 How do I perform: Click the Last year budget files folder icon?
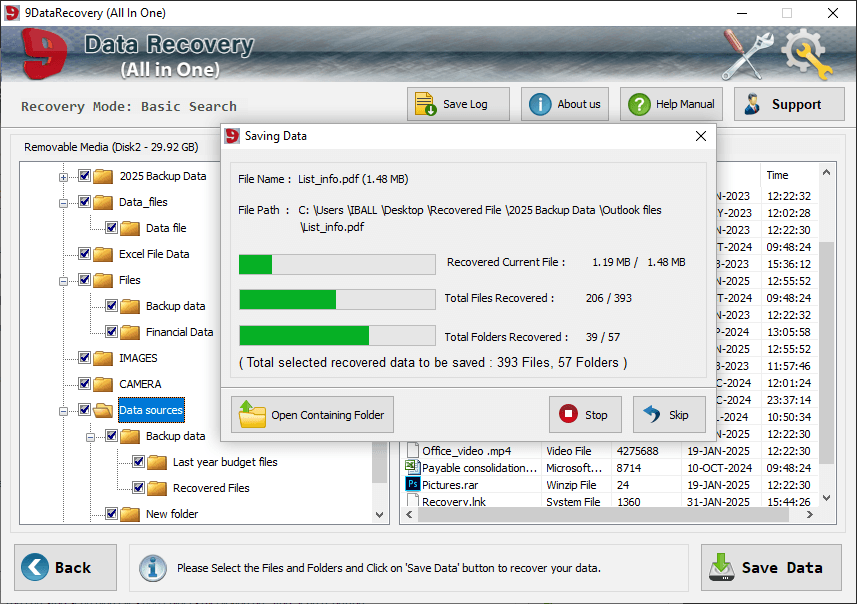[157, 462]
